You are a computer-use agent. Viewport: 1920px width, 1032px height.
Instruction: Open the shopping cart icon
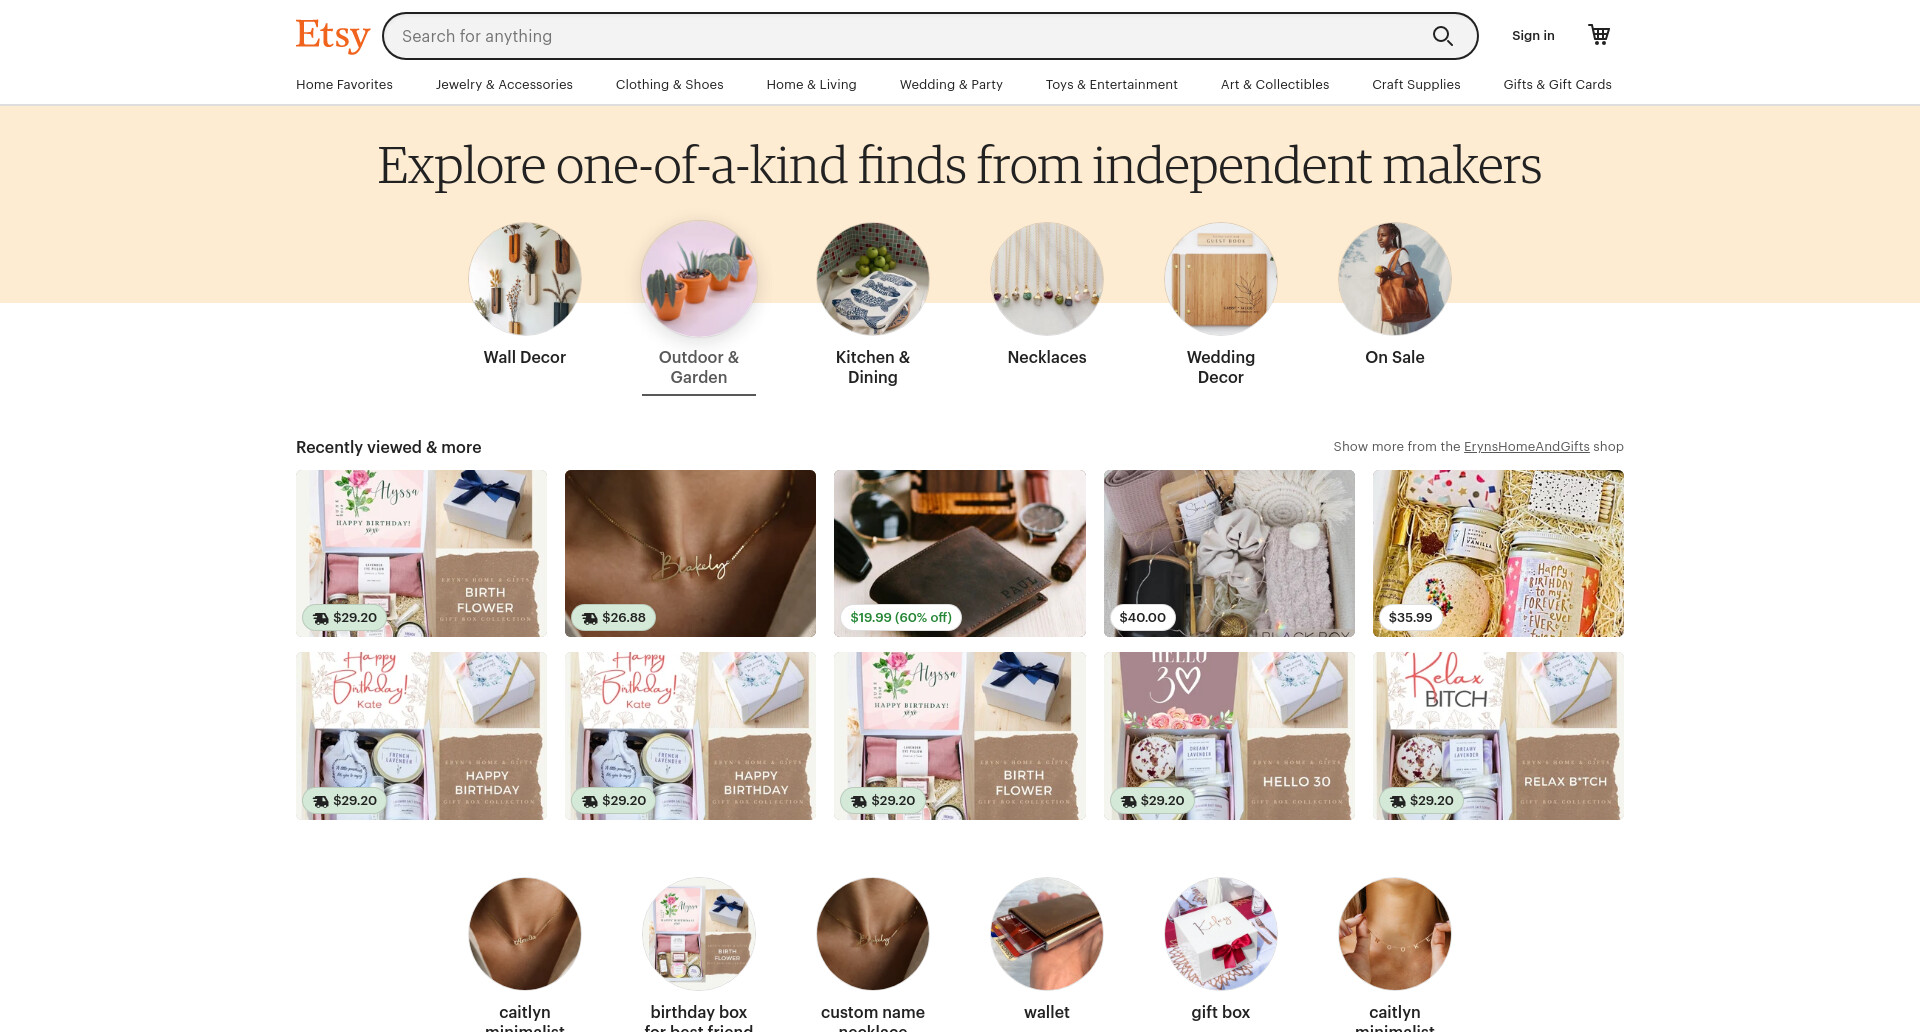(1599, 35)
